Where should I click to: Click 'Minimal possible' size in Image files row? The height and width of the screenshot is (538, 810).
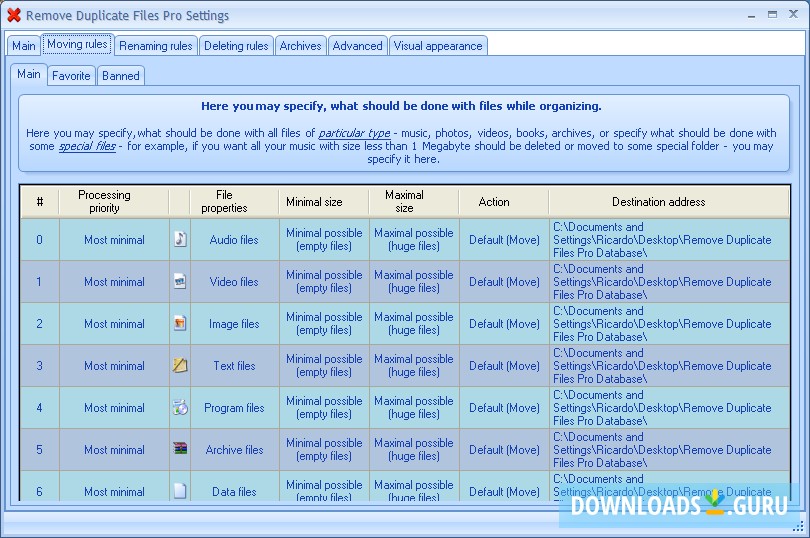click(324, 324)
